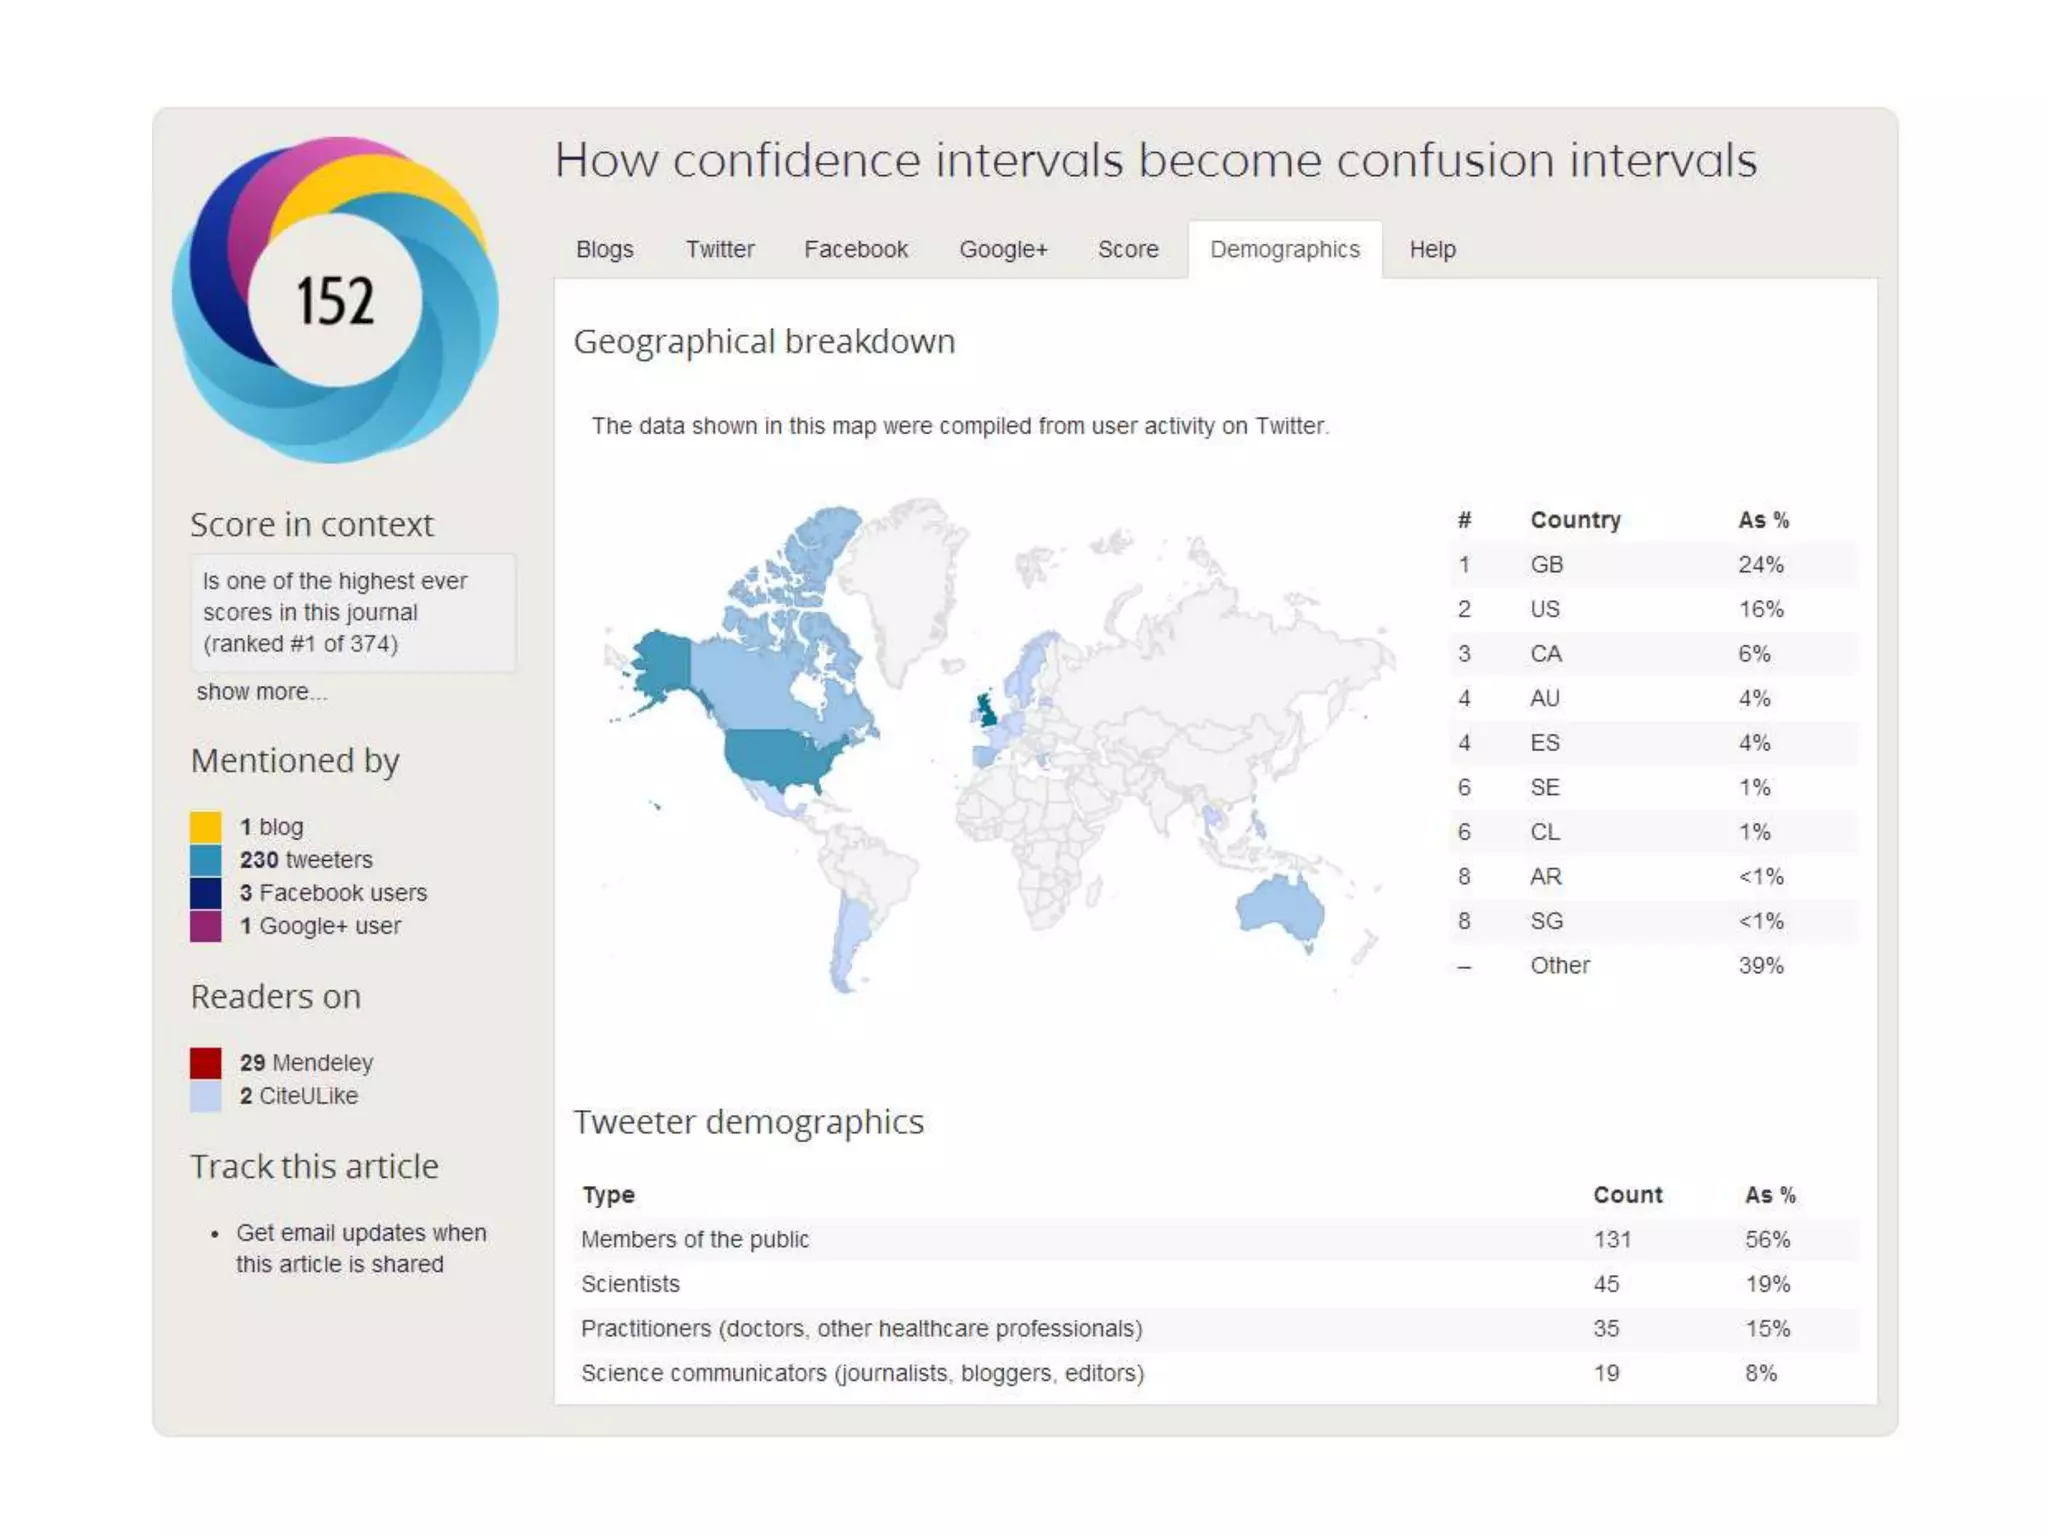Click the purple Google+ user square
Viewport: 2048px width, 1536px height.
[x=205, y=926]
